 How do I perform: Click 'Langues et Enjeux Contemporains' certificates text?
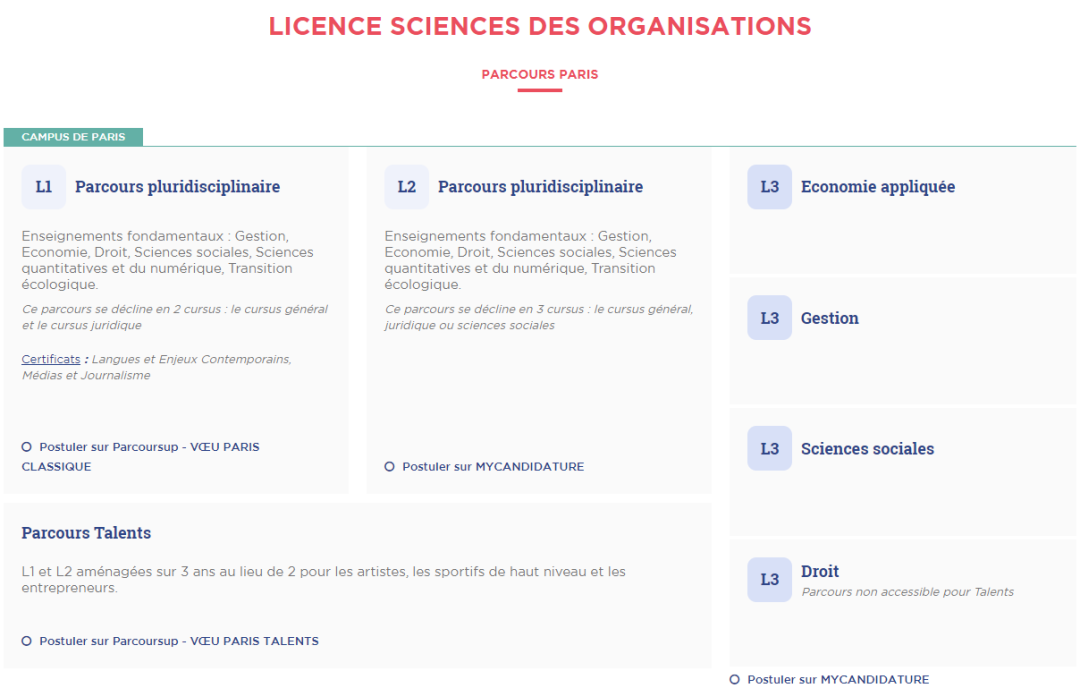[x=156, y=367]
